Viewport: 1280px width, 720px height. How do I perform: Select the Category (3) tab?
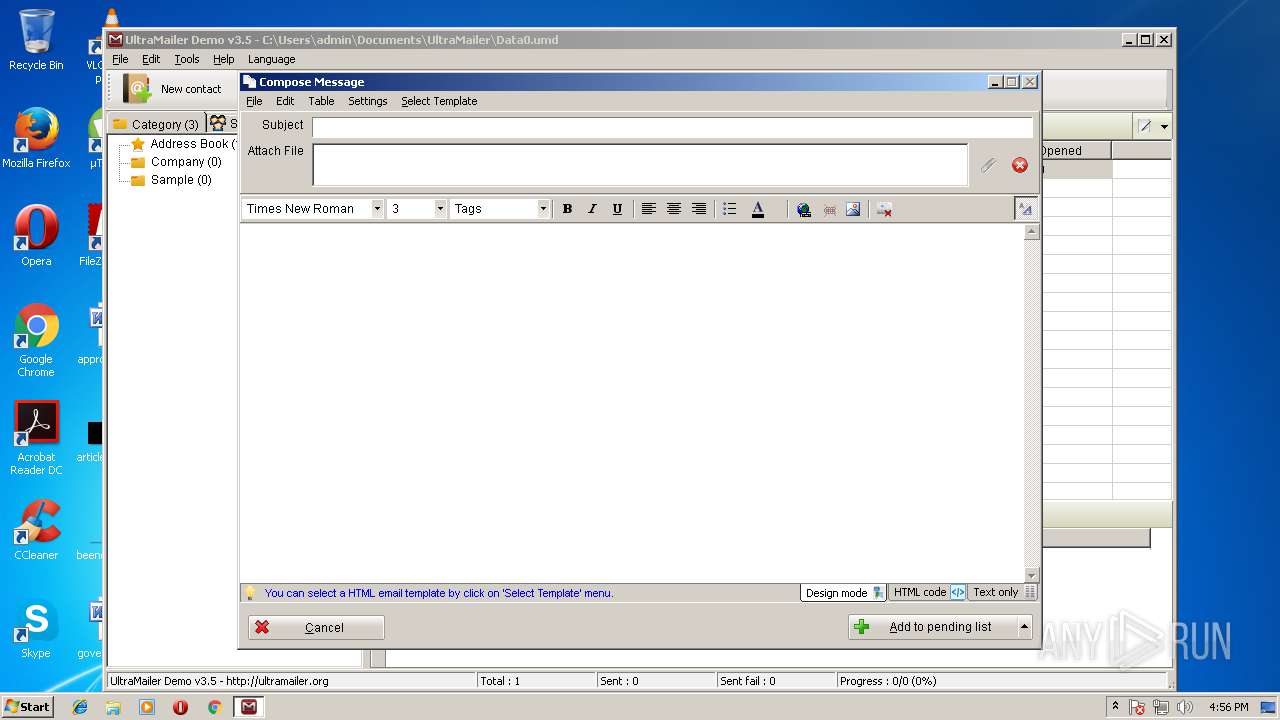pos(156,124)
